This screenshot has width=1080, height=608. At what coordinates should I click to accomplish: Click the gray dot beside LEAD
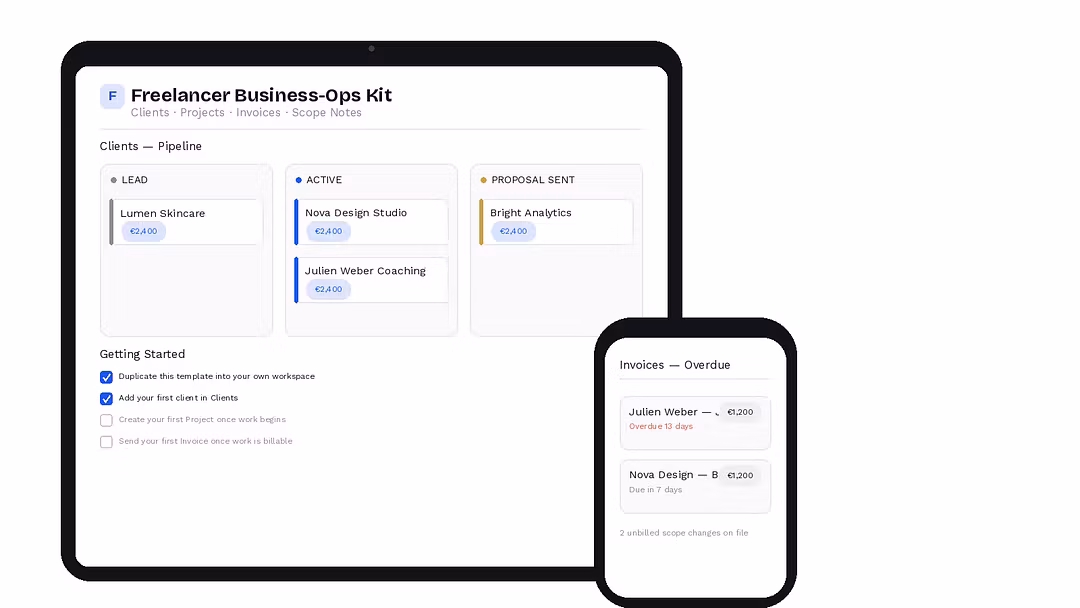tap(114, 180)
